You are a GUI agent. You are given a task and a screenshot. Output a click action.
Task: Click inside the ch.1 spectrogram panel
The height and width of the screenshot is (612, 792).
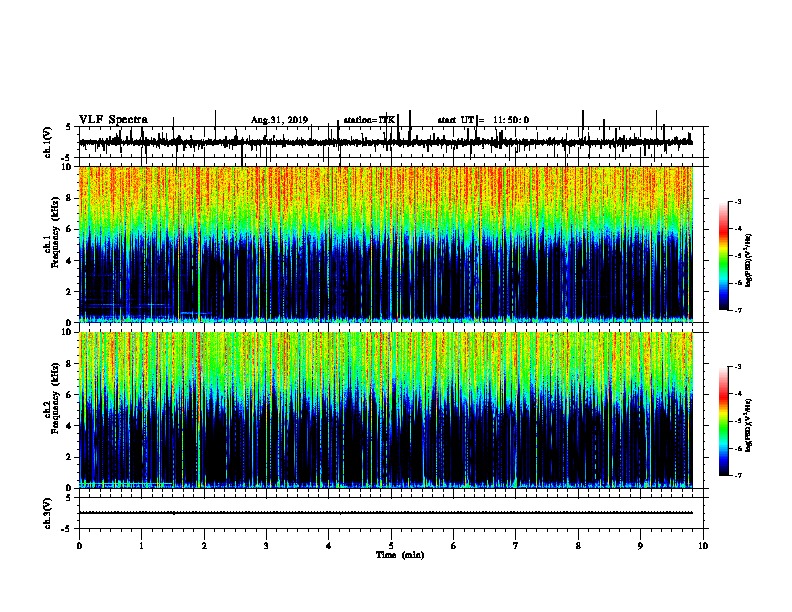(x=386, y=244)
